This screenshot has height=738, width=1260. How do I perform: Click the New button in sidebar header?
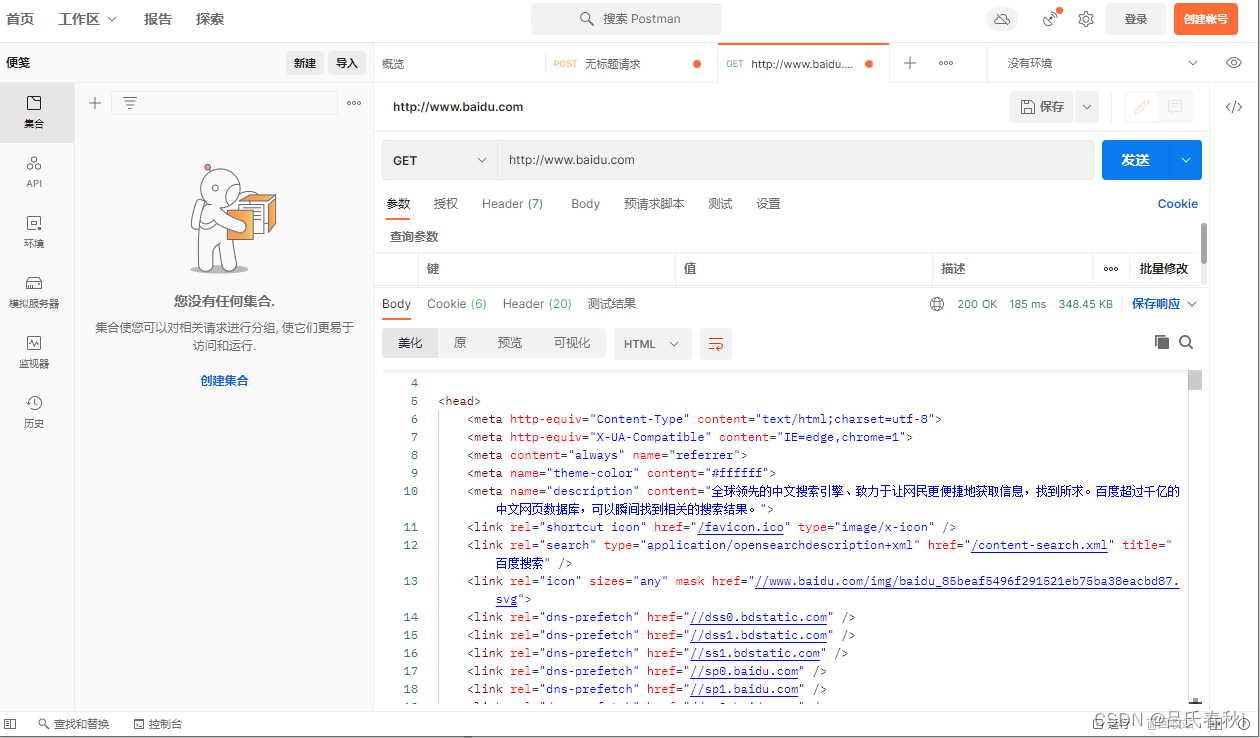pyautogui.click(x=305, y=63)
